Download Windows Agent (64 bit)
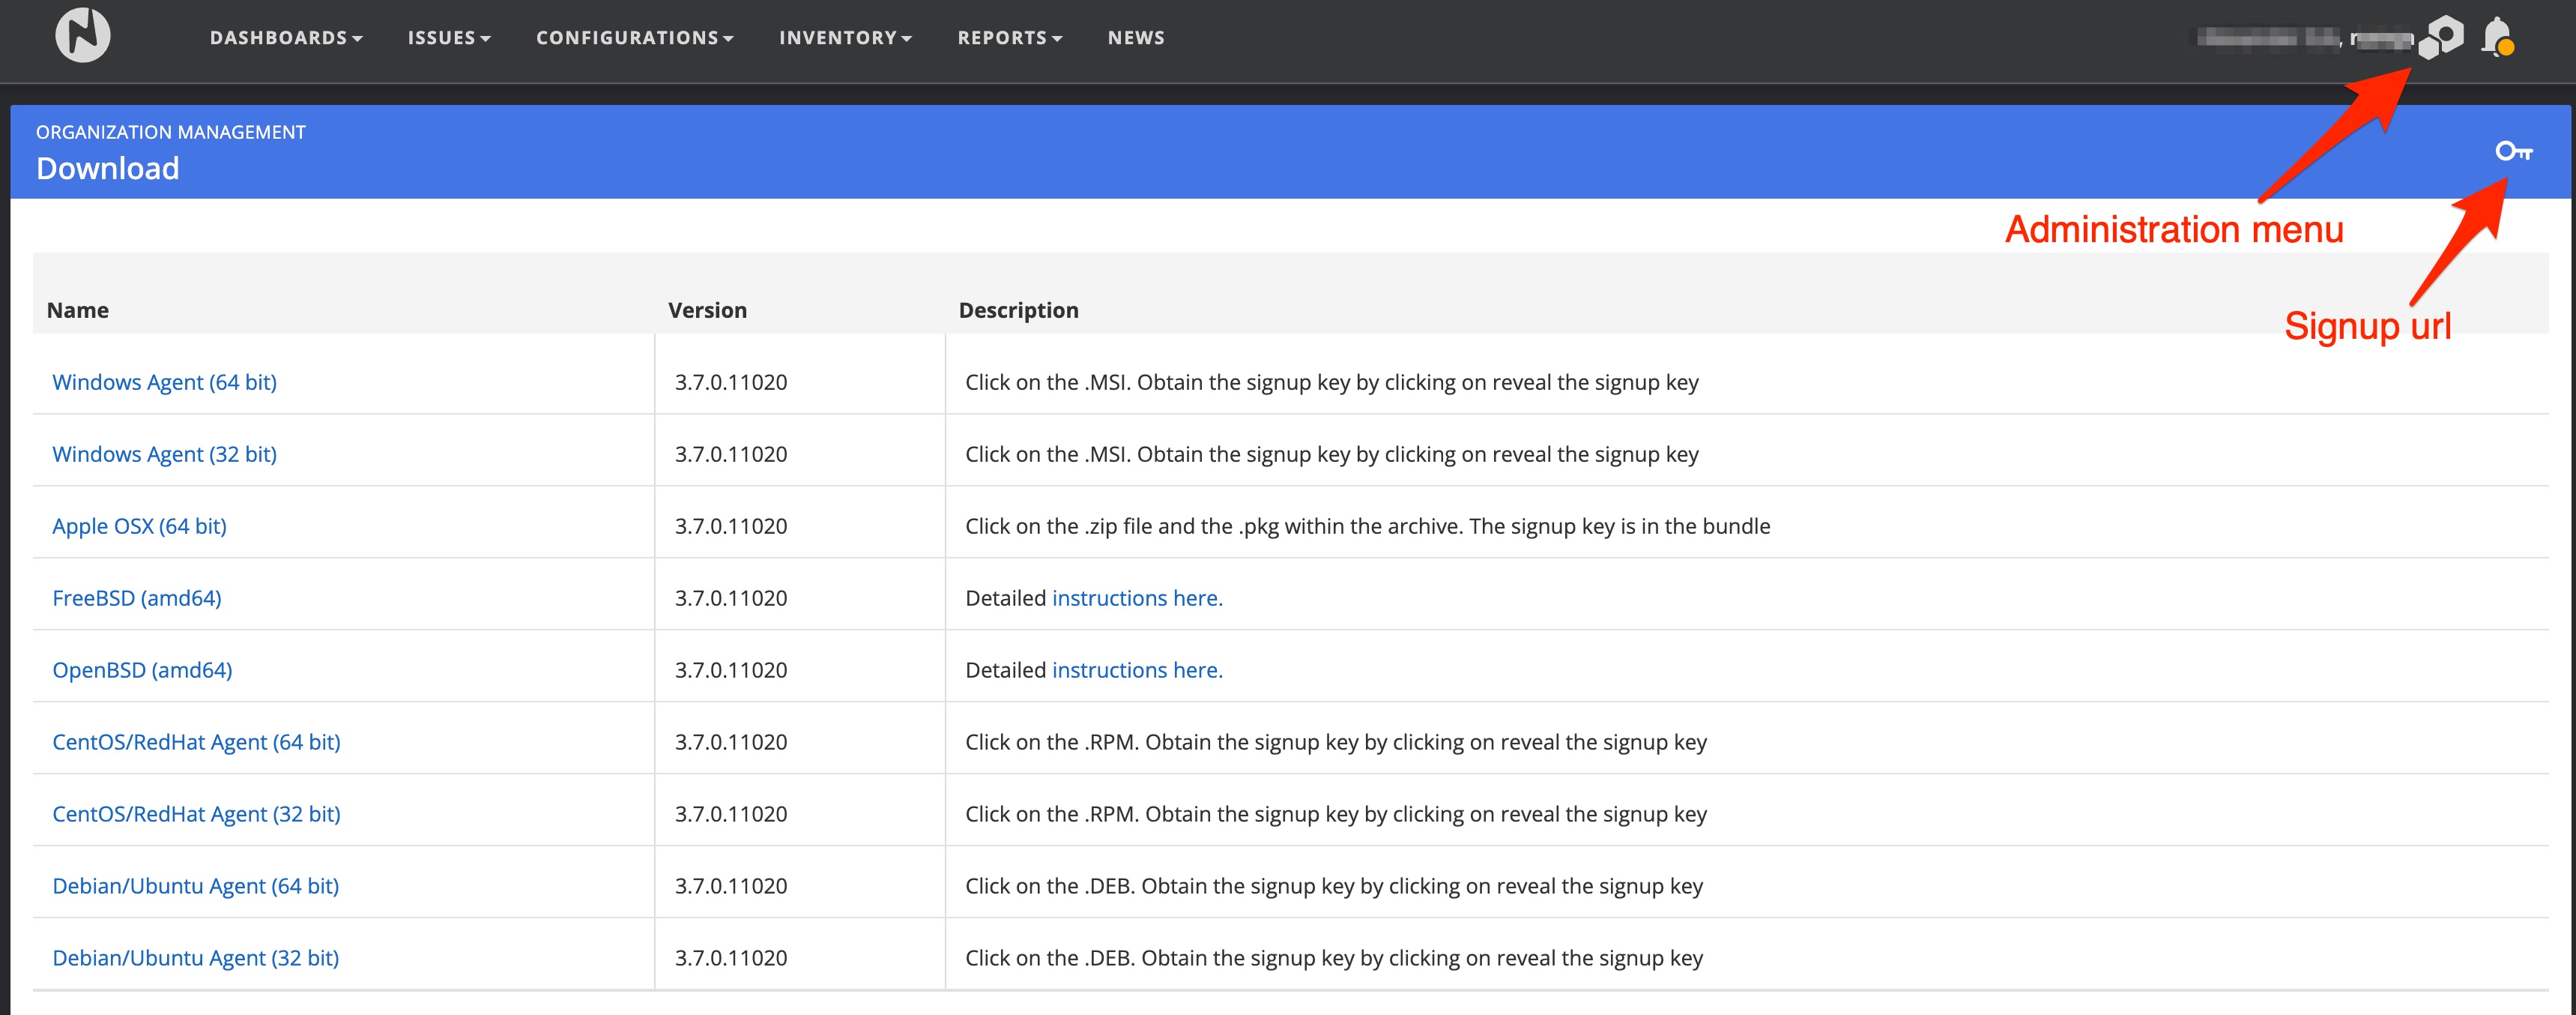The image size is (2576, 1015). [x=164, y=382]
